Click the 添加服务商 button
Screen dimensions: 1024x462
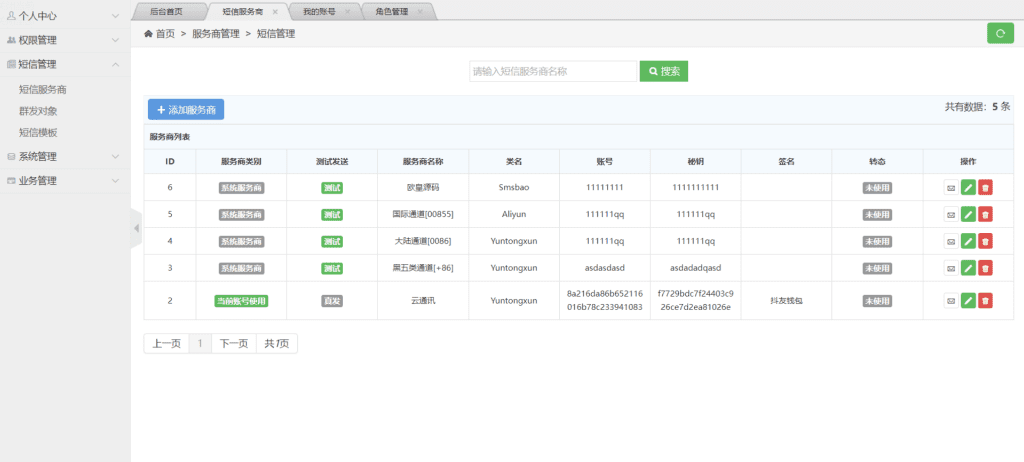[x=186, y=110]
